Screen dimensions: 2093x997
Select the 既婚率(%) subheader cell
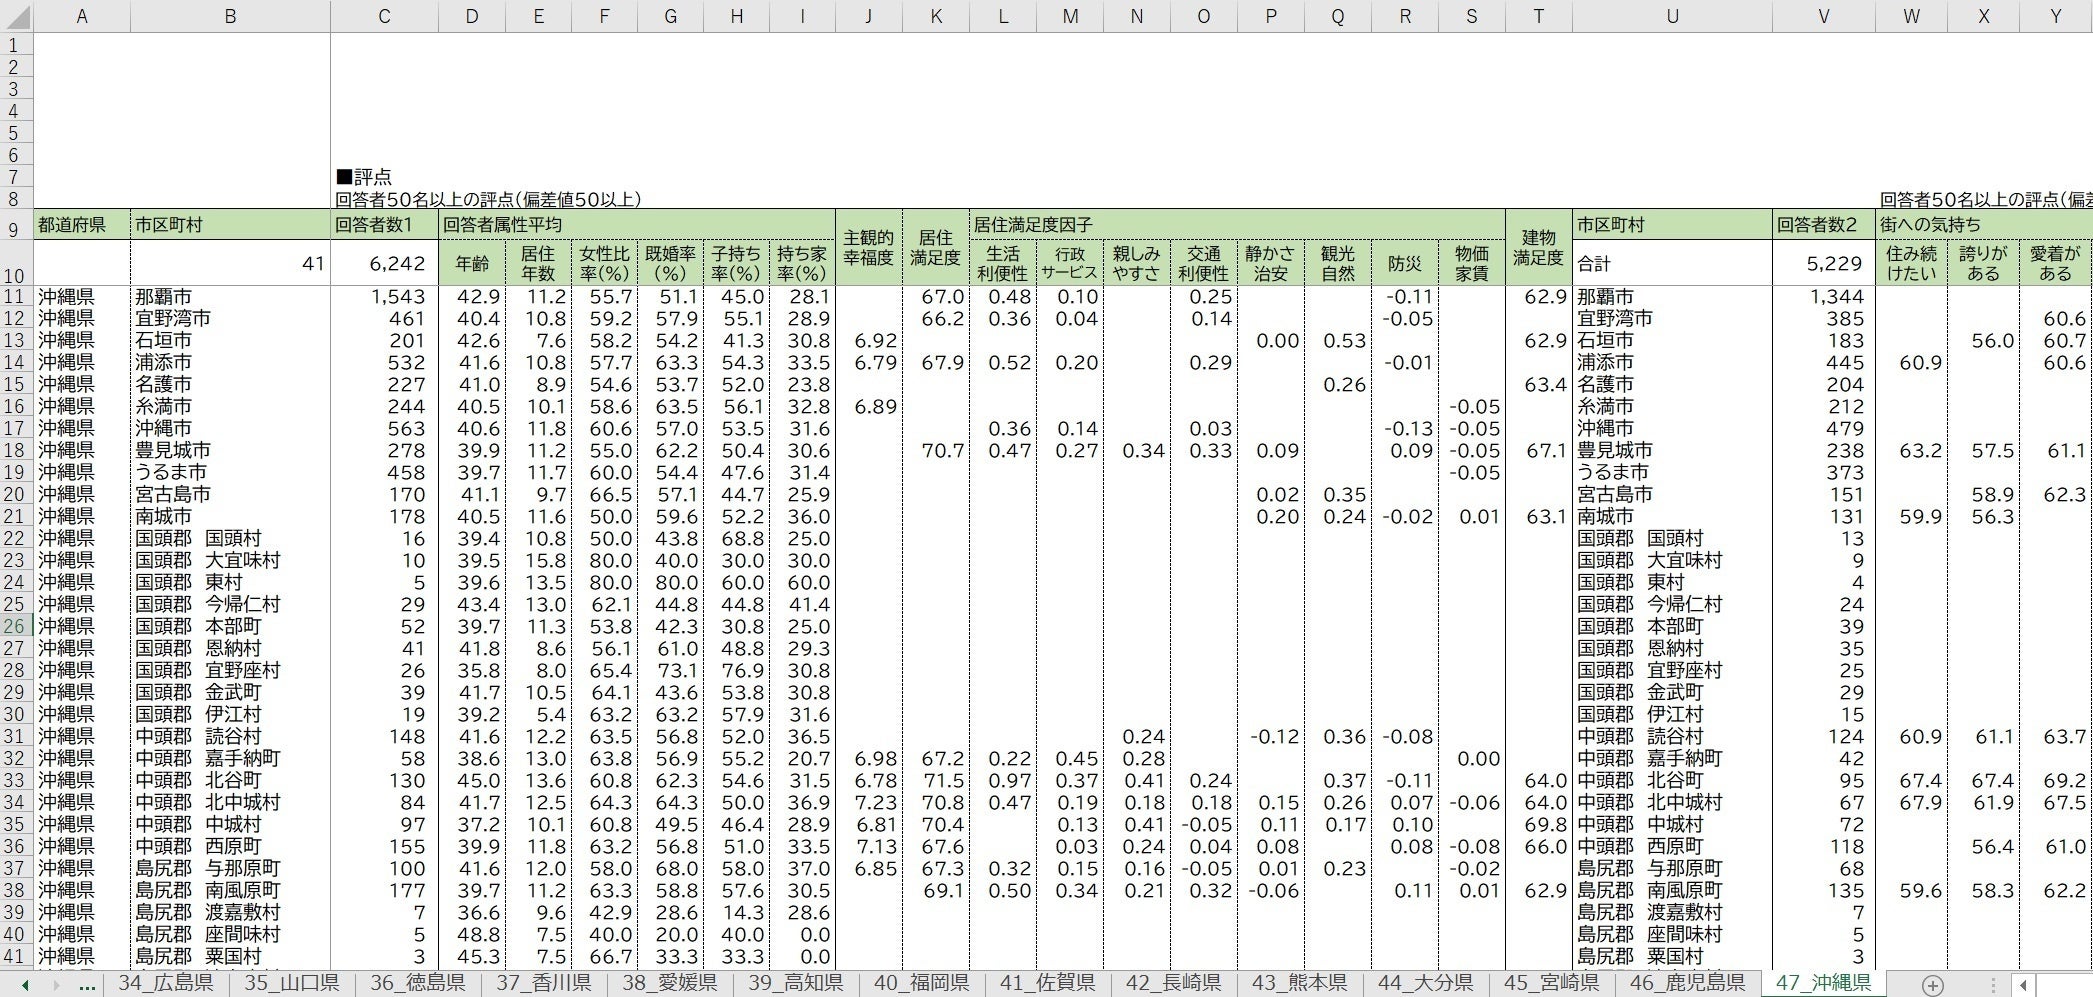pos(670,263)
